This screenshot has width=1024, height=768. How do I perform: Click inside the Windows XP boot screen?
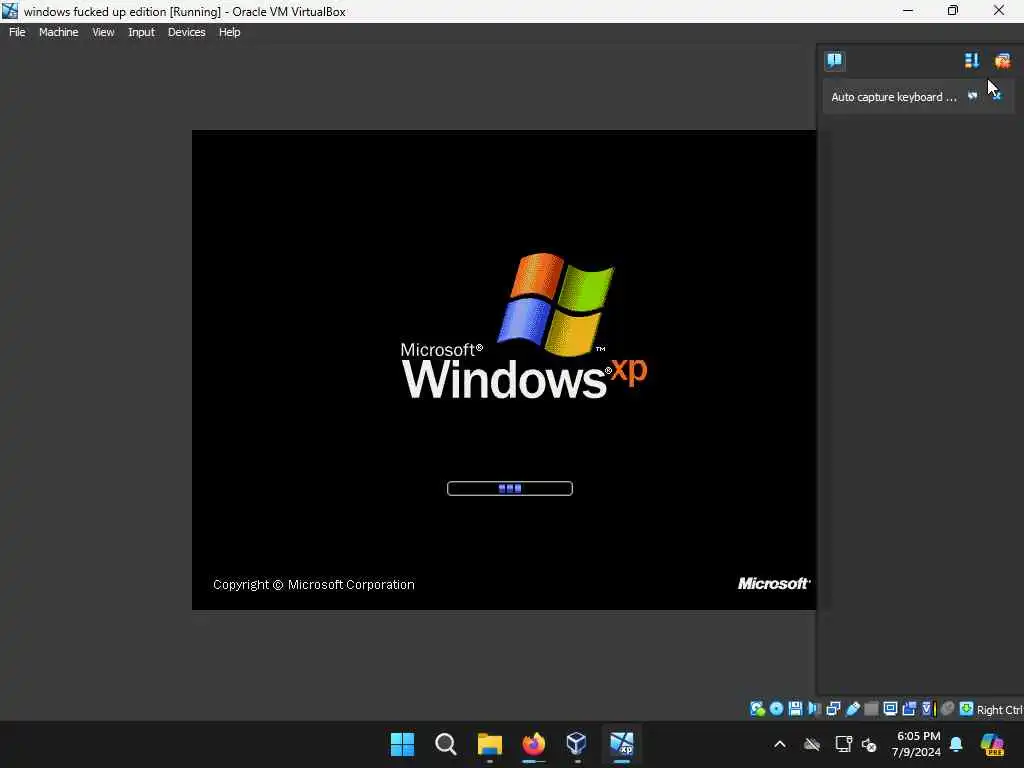tap(504, 370)
